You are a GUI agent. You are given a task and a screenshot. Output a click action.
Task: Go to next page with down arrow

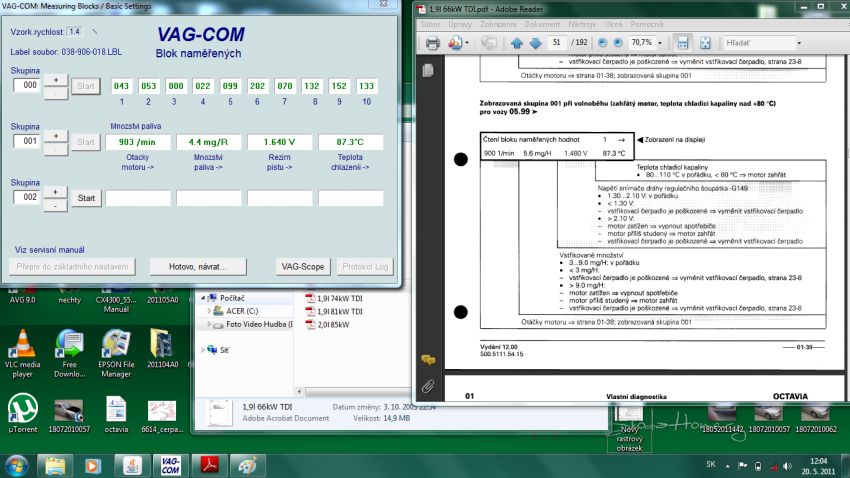pyautogui.click(x=535, y=43)
